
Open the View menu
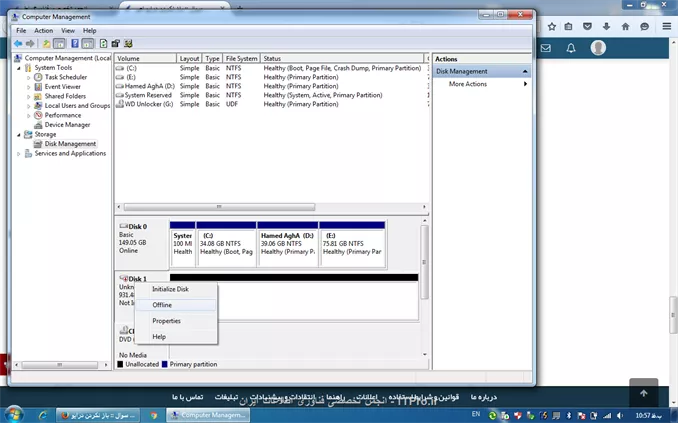(x=68, y=31)
